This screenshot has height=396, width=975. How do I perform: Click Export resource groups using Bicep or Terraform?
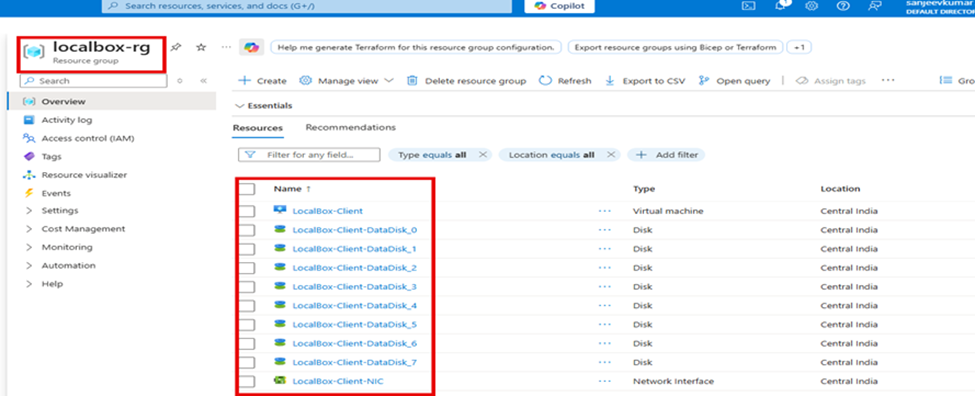pos(676,47)
